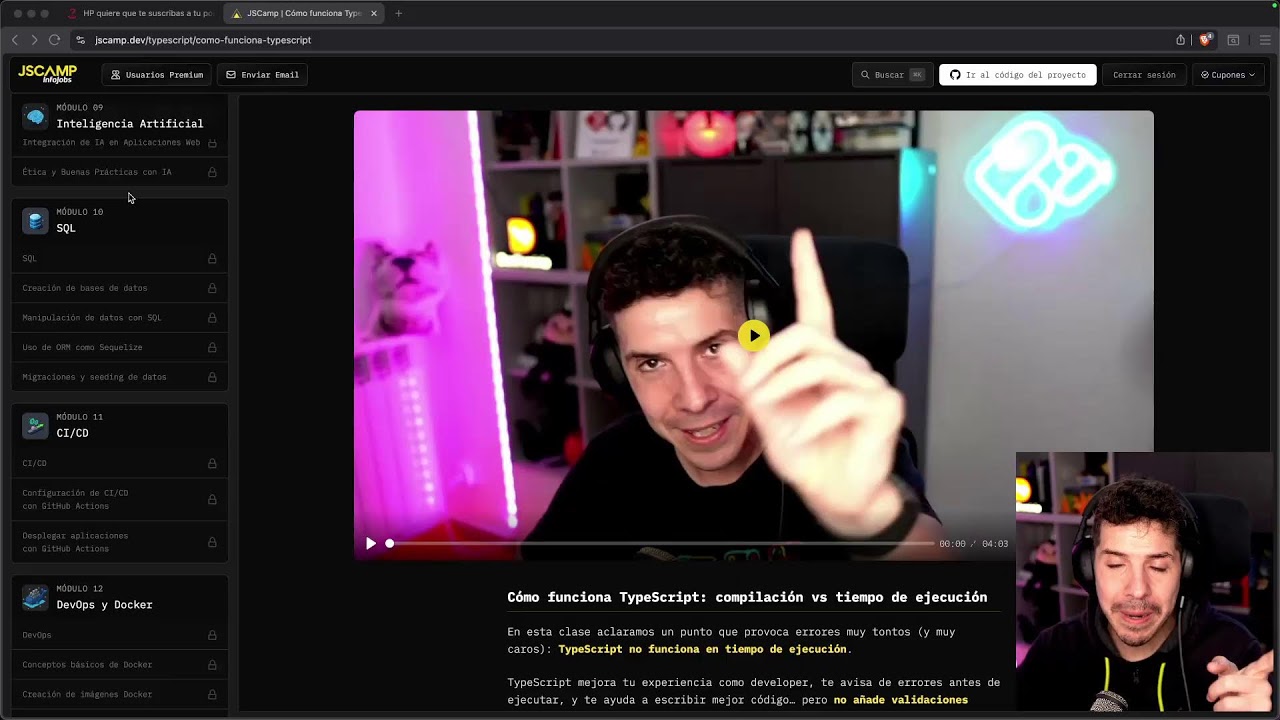Open the Cupones dropdown

1228,75
